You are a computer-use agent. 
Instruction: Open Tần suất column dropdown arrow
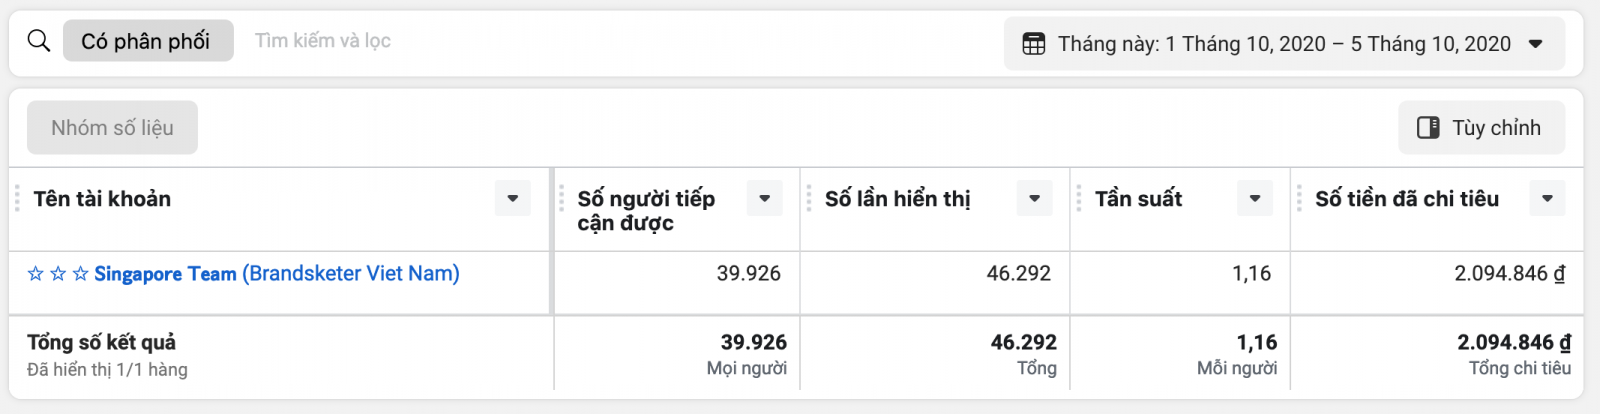pos(1254,198)
